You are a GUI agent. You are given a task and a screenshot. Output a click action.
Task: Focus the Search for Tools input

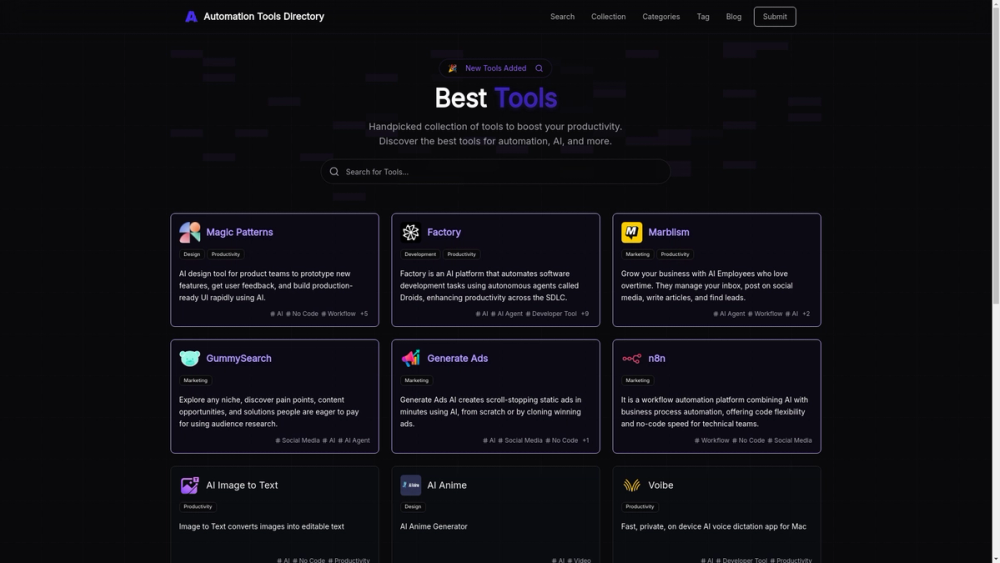496,172
